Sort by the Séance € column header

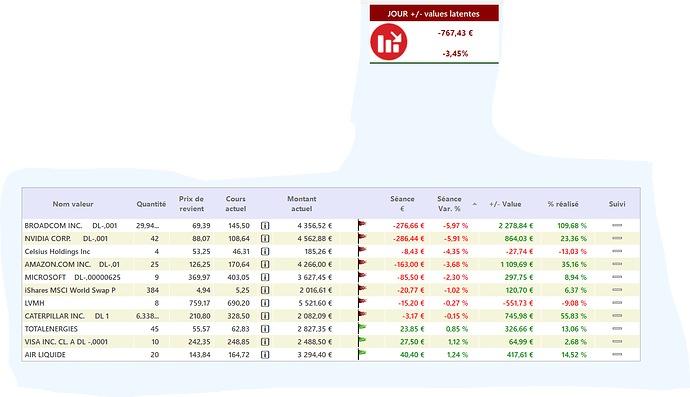point(402,204)
